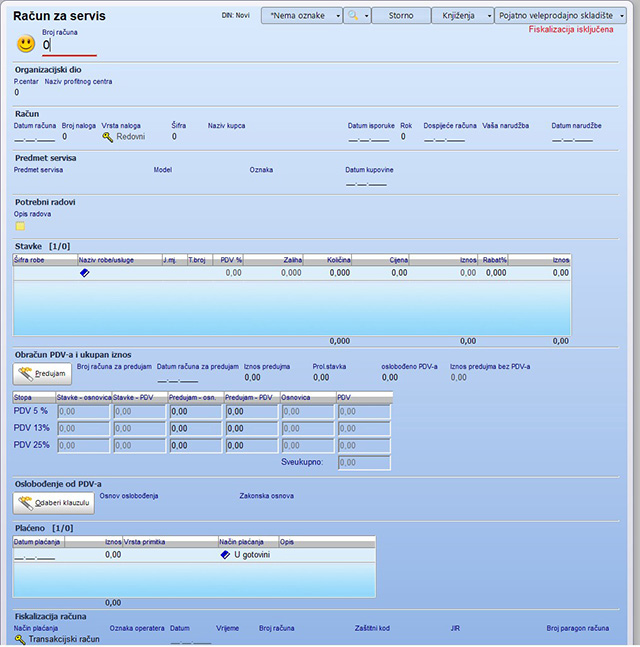Click the Rabat% cell in Stavke row
Viewport: 640px width, 647px height.
pos(493,273)
